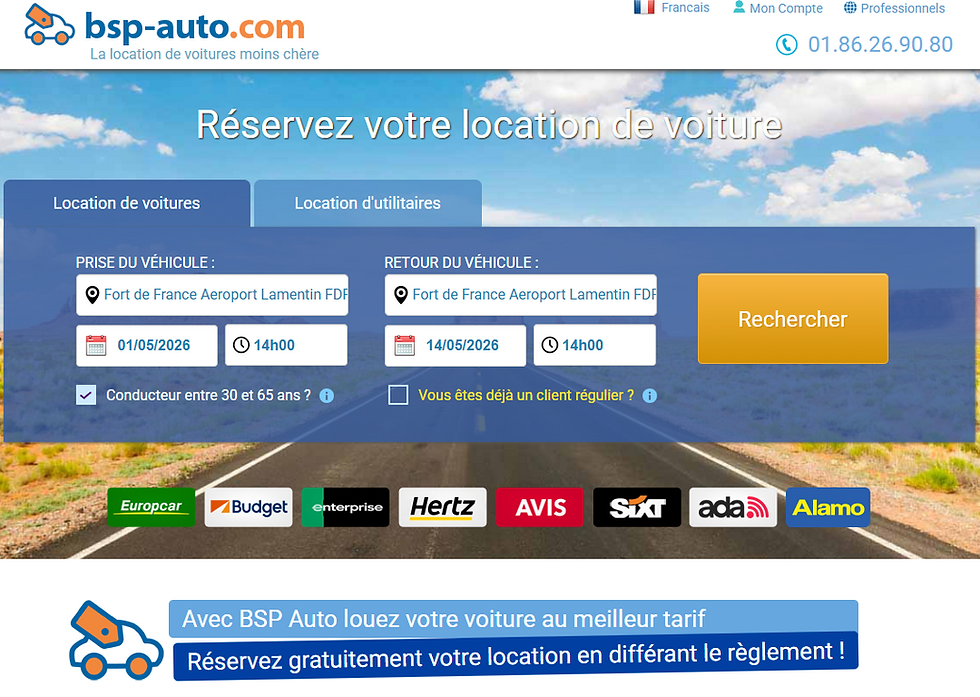The width and height of the screenshot is (980, 697).
Task: Click the phone icon beside 01.86.26.90.80
Action: click(x=786, y=44)
